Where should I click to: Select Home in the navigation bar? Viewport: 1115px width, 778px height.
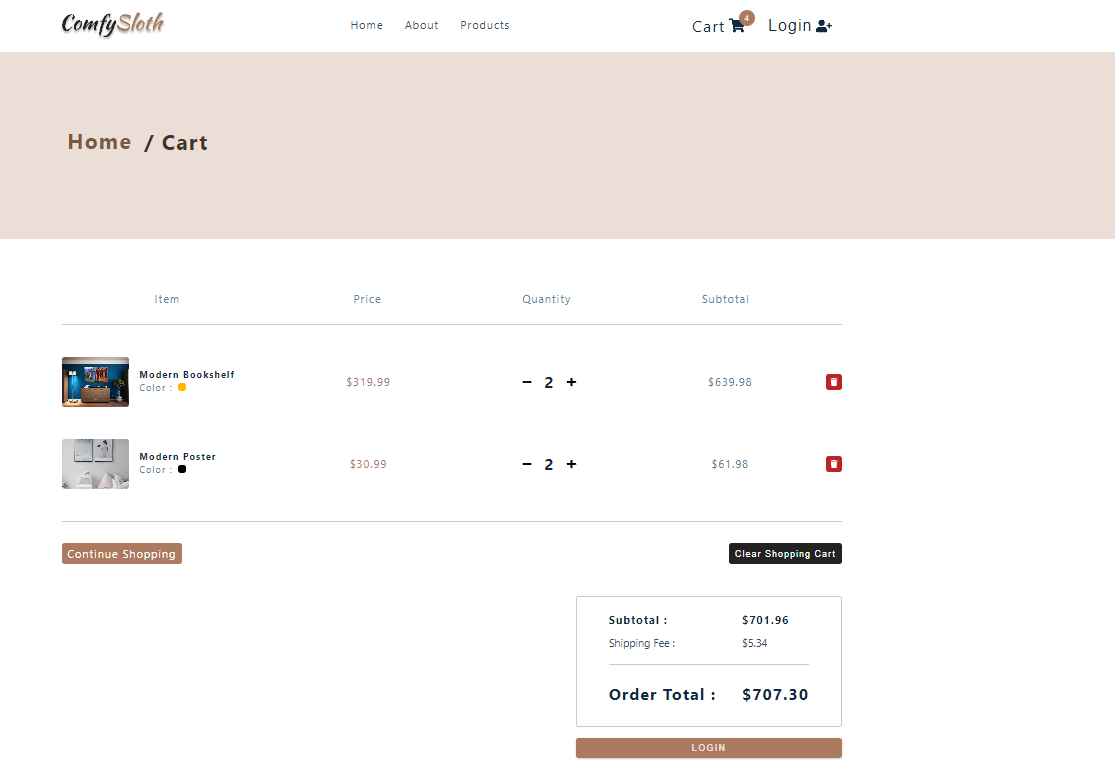click(x=366, y=25)
